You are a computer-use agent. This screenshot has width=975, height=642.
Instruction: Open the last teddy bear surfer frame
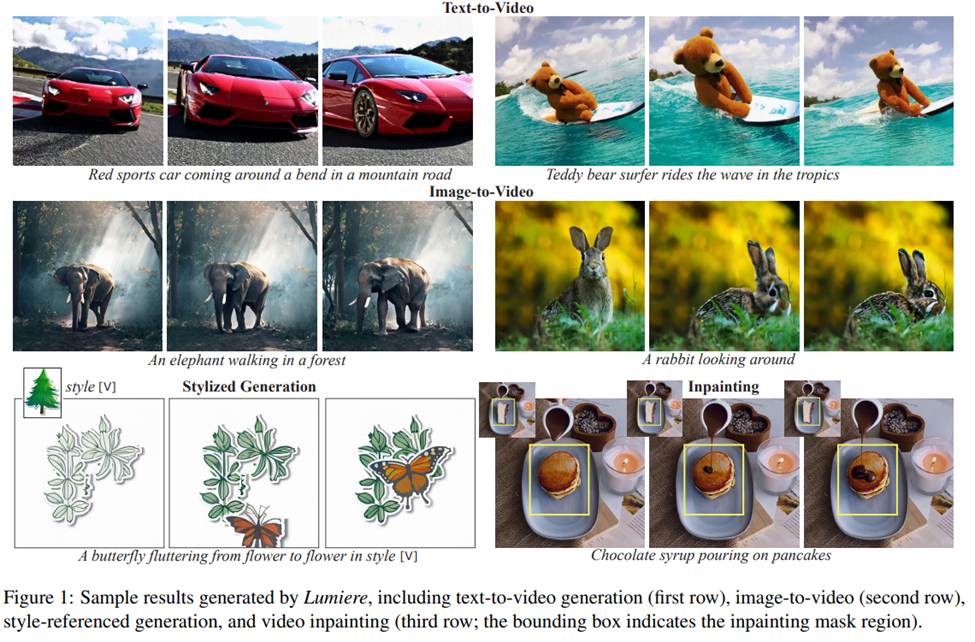click(x=879, y=91)
